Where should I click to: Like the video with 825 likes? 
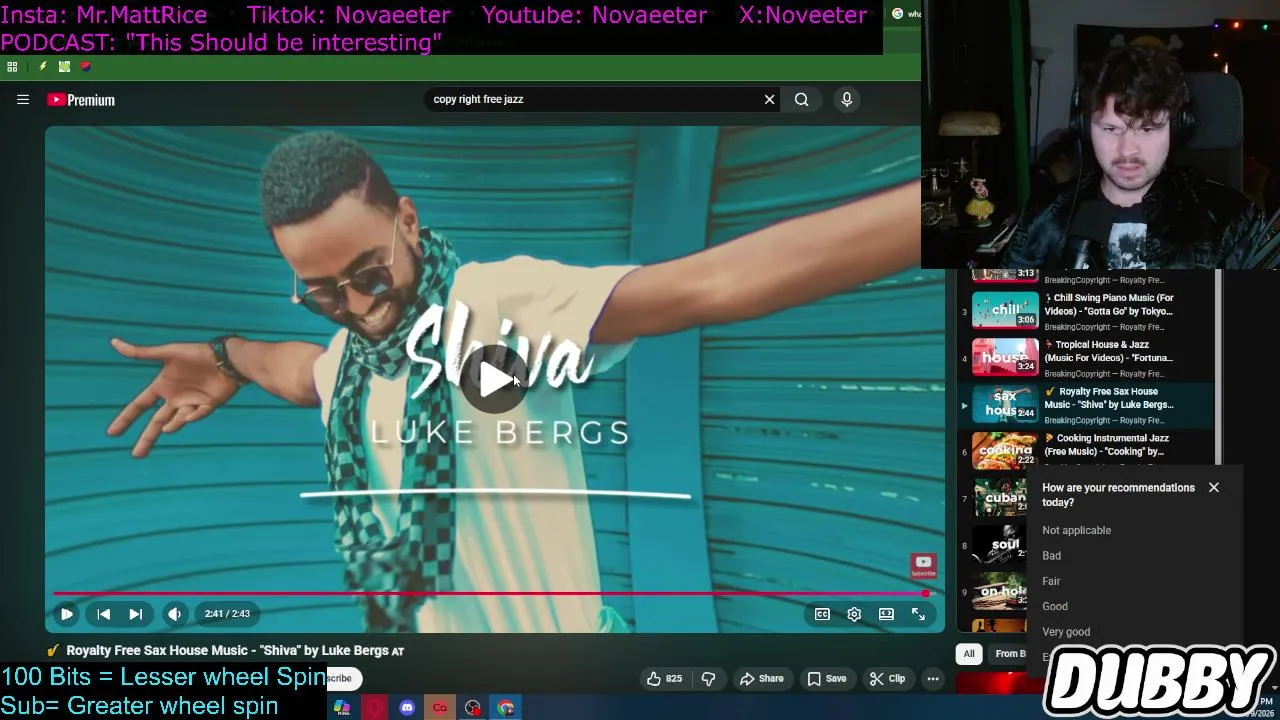(x=664, y=678)
